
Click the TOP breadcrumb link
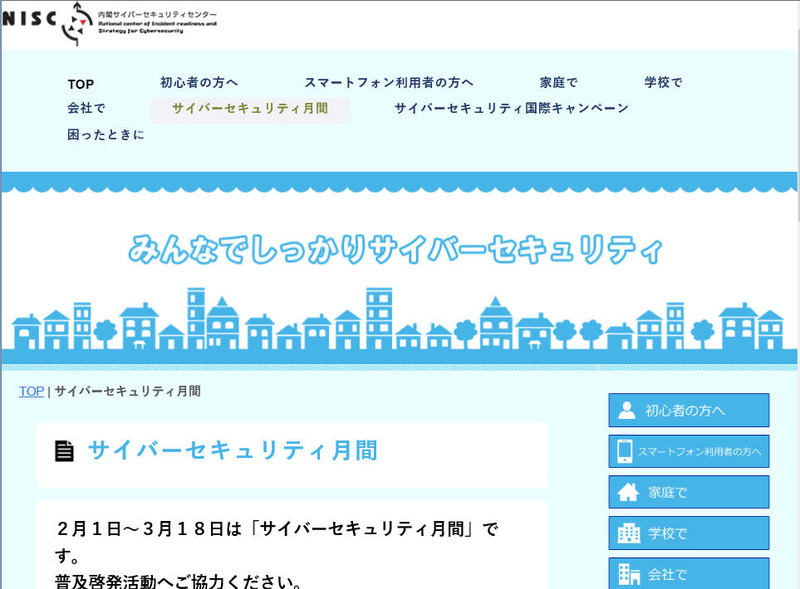tap(31, 392)
